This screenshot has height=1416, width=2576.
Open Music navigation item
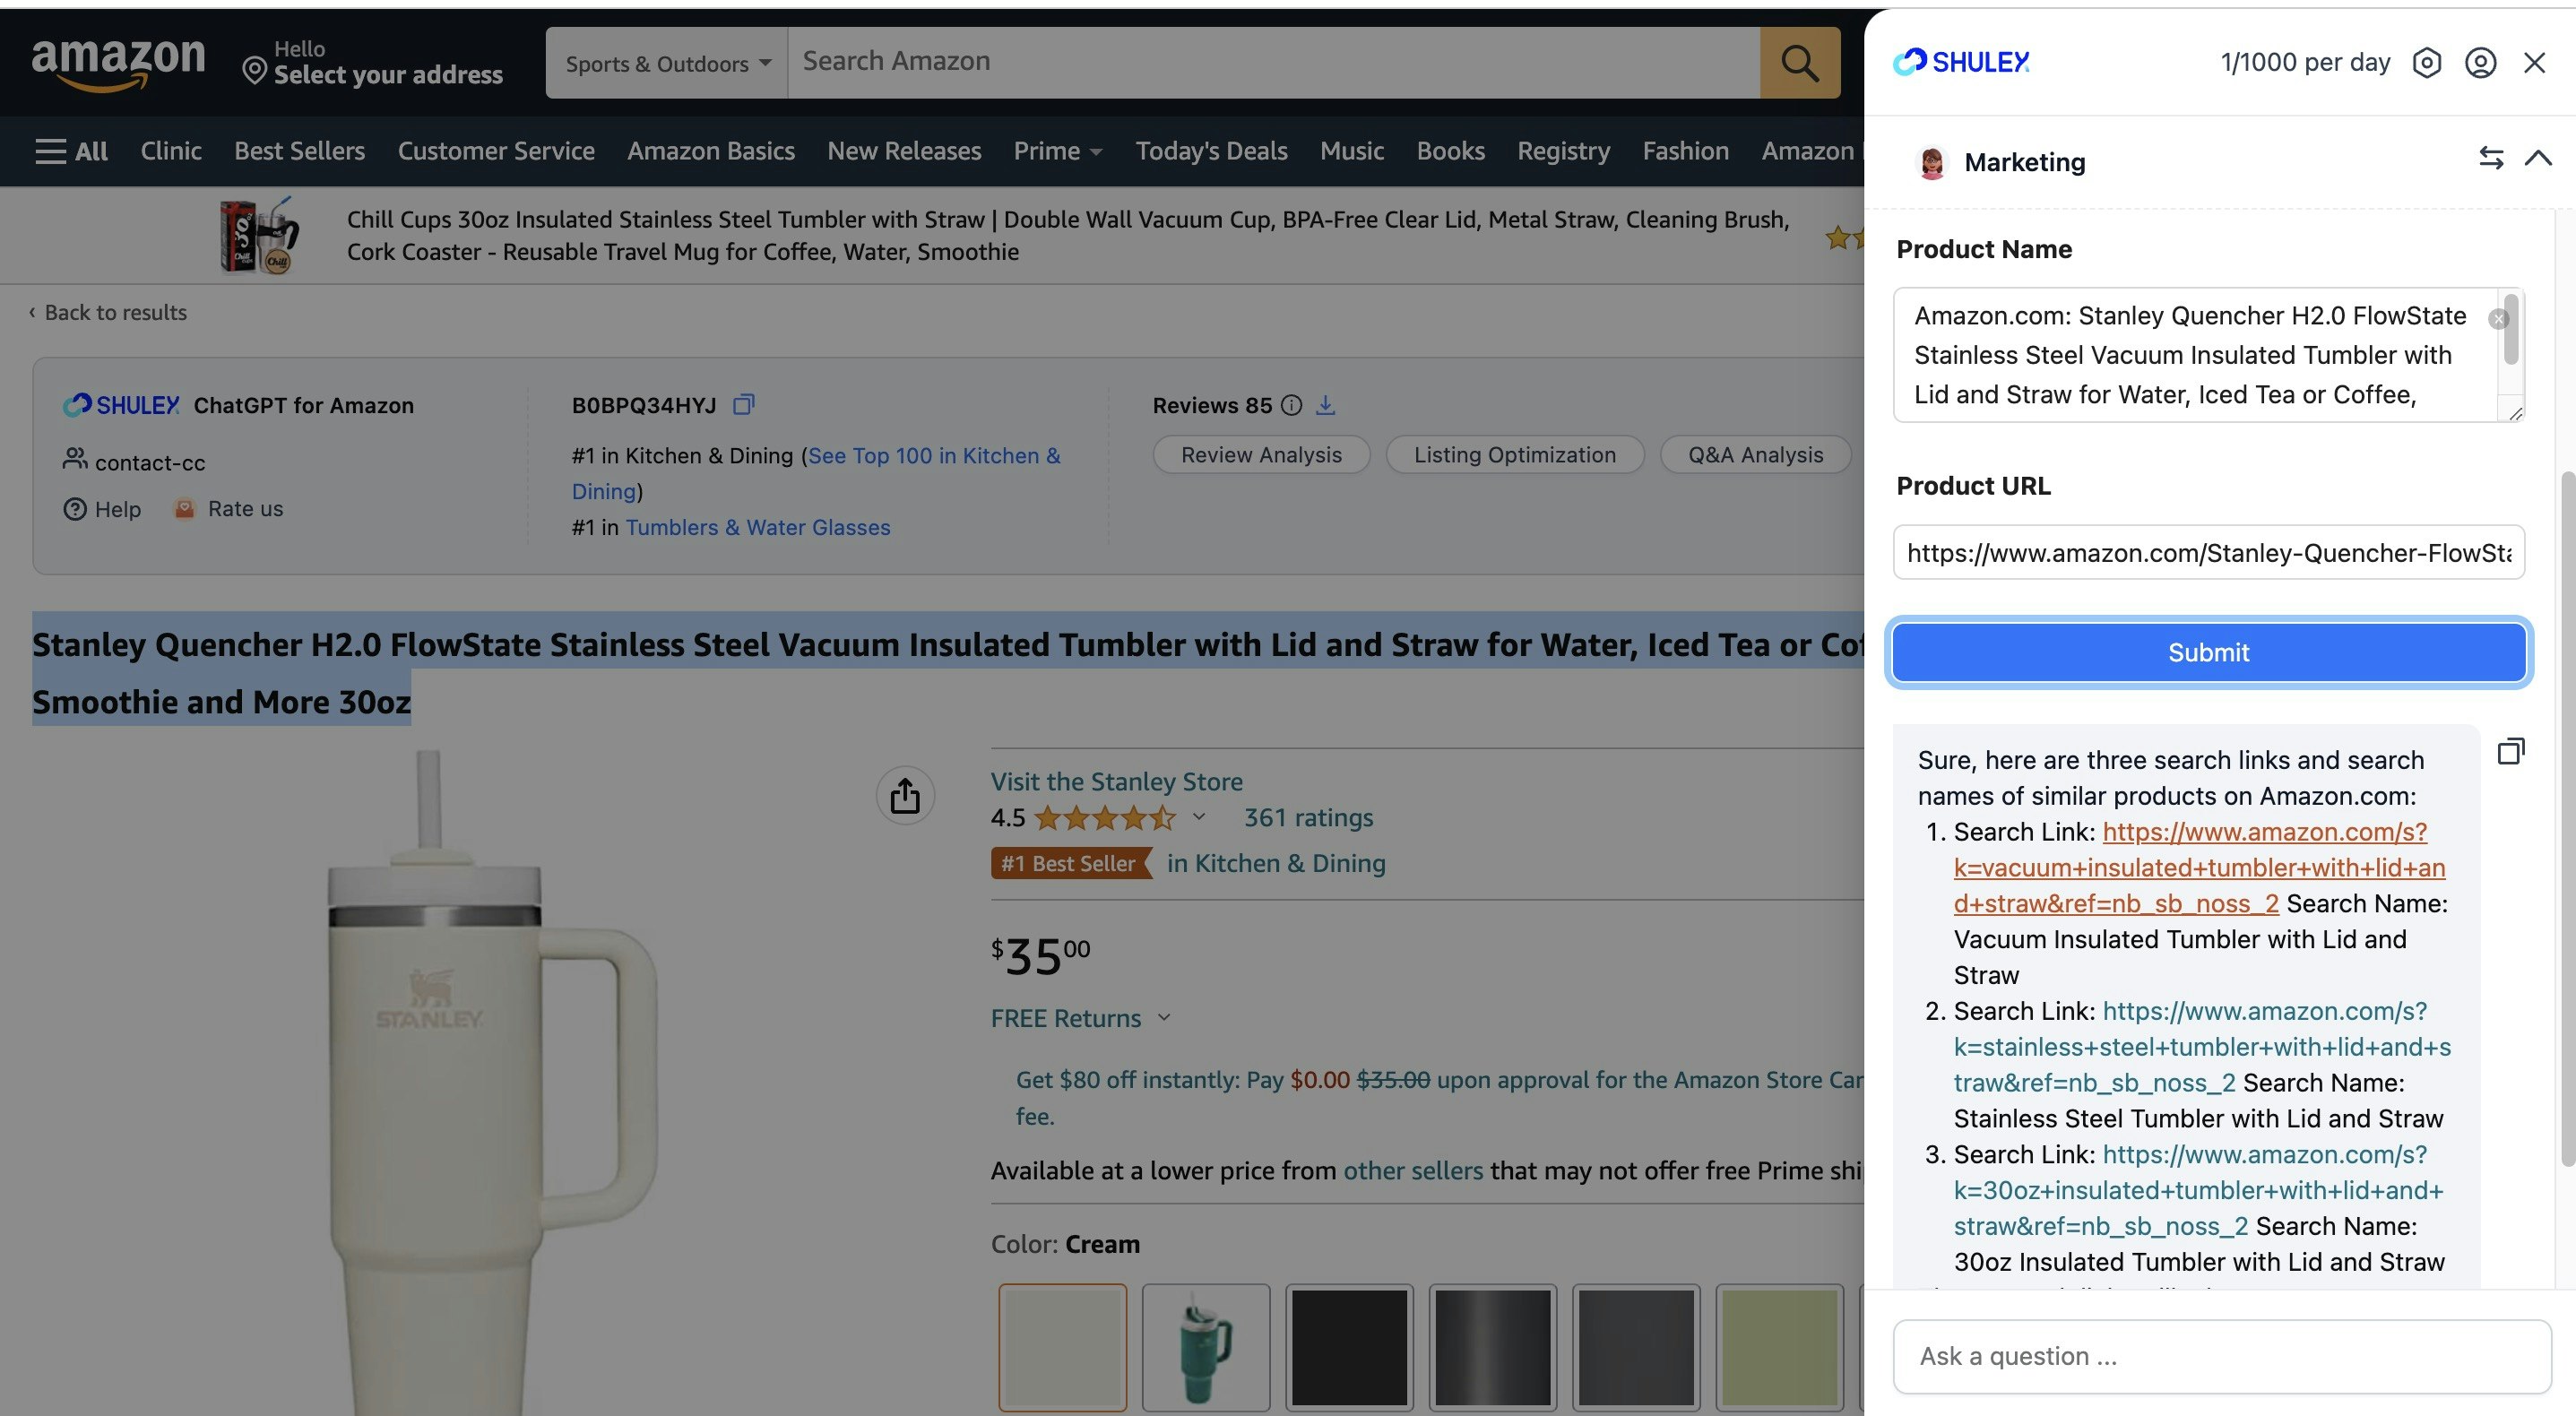[x=1352, y=151]
